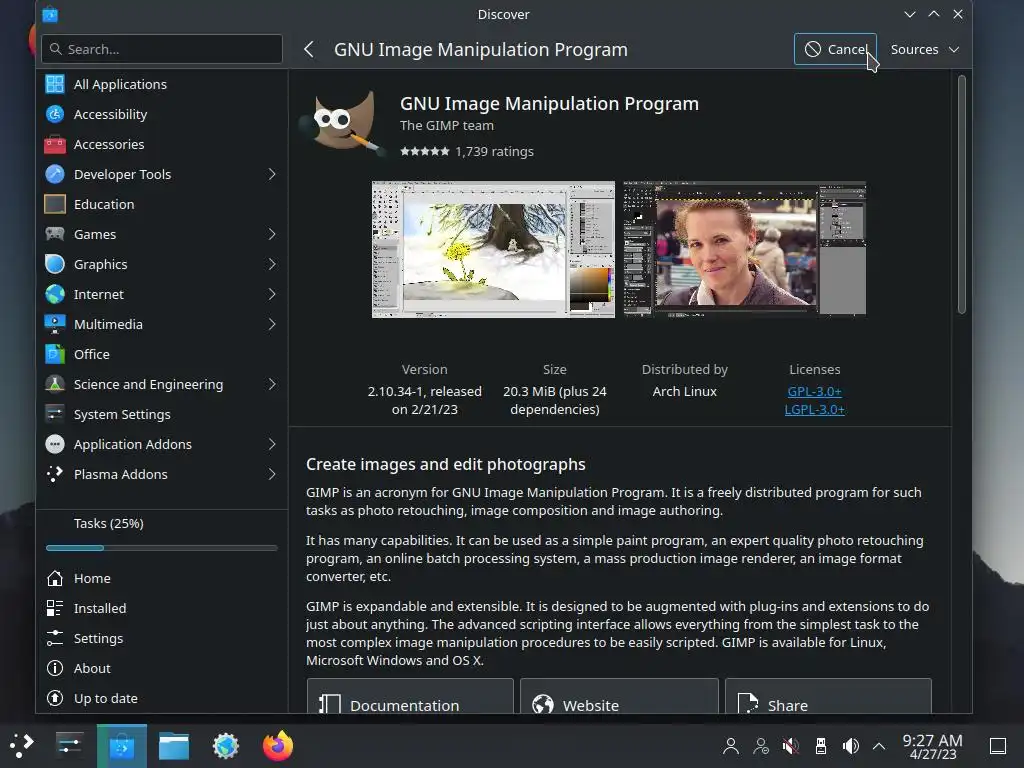
Task: Select the Education category label
Action: pyautogui.click(x=104, y=204)
